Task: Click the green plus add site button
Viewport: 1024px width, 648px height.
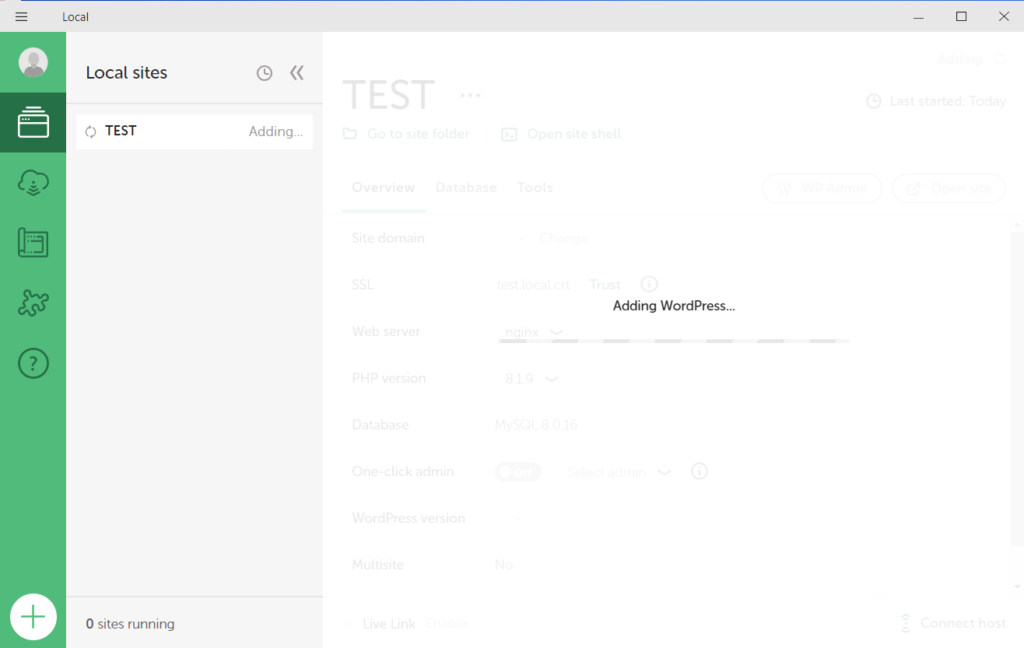Action: 33,616
